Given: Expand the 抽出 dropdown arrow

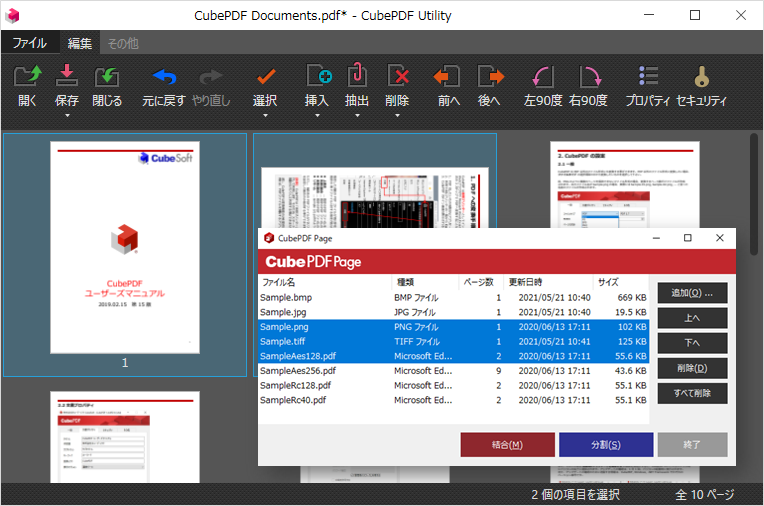Looking at the screenshot, I should (x=357, y=116).
